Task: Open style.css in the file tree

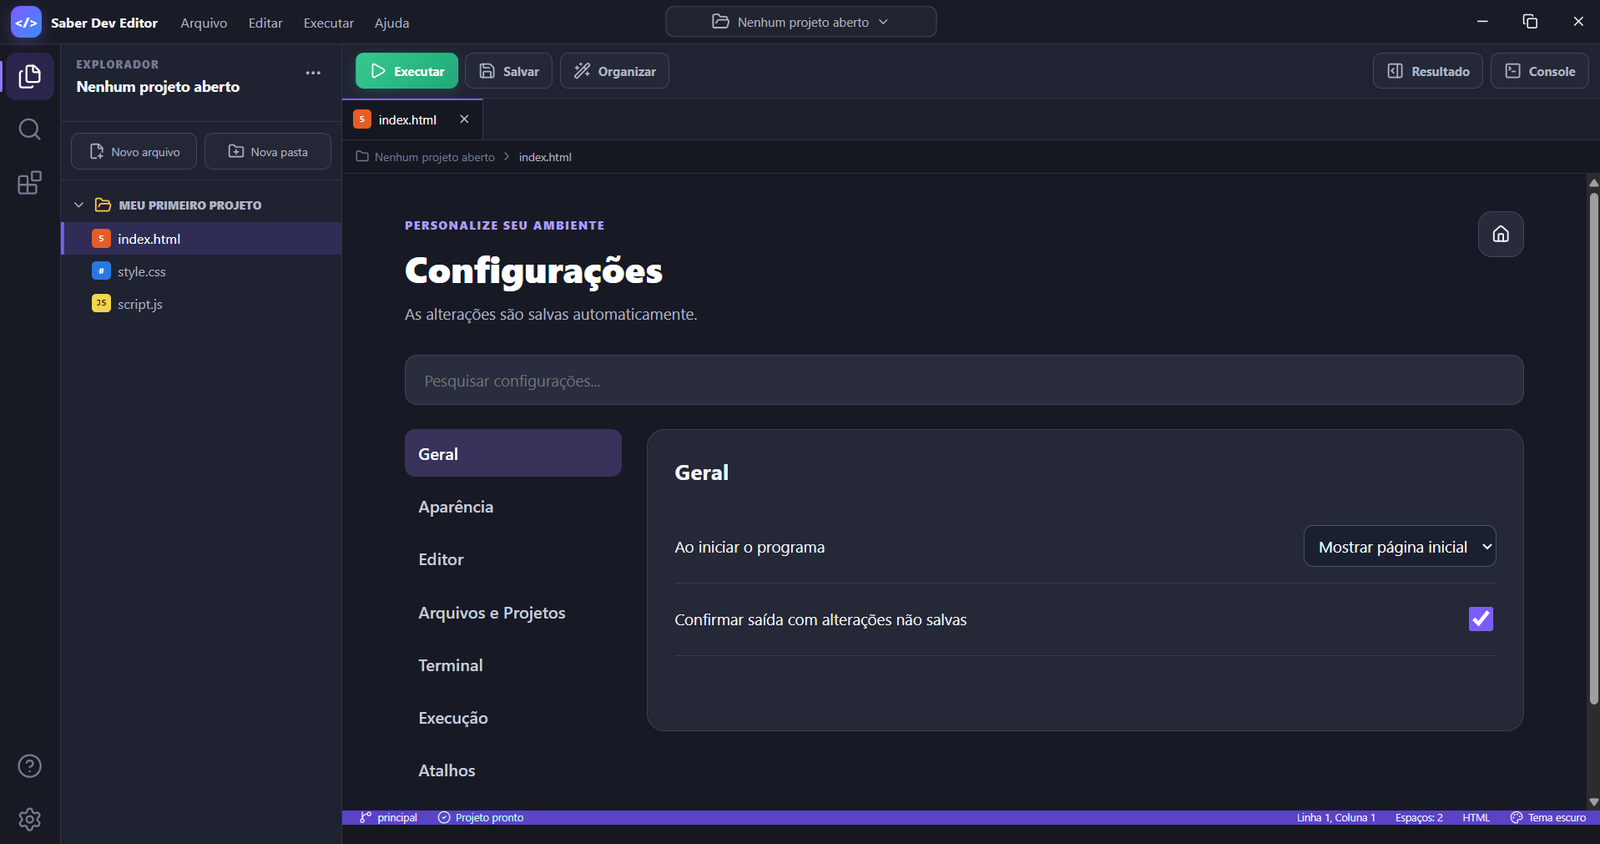Action: point(202,271)
